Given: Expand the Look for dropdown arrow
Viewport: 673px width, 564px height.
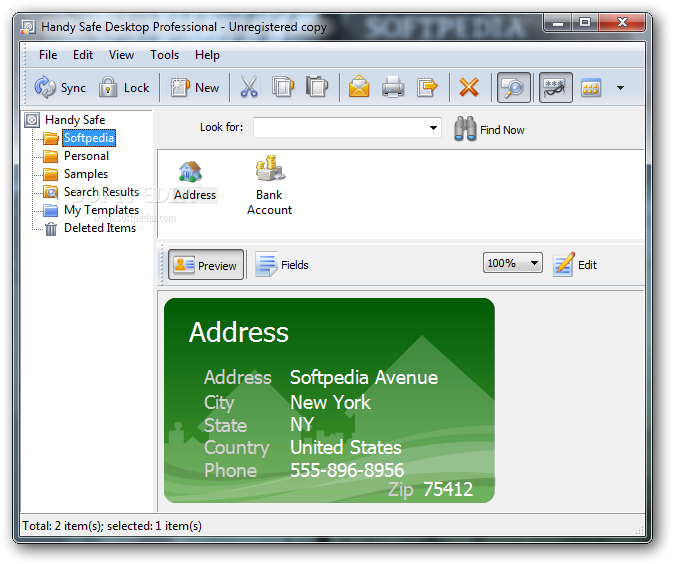Looking at the screenshot, I should tap(434, 127).
